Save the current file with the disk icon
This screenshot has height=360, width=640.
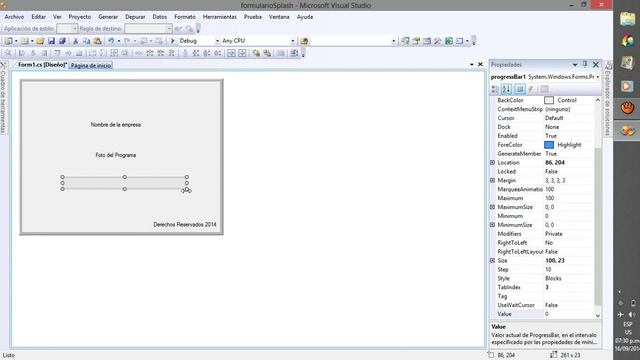click(51, 41)
